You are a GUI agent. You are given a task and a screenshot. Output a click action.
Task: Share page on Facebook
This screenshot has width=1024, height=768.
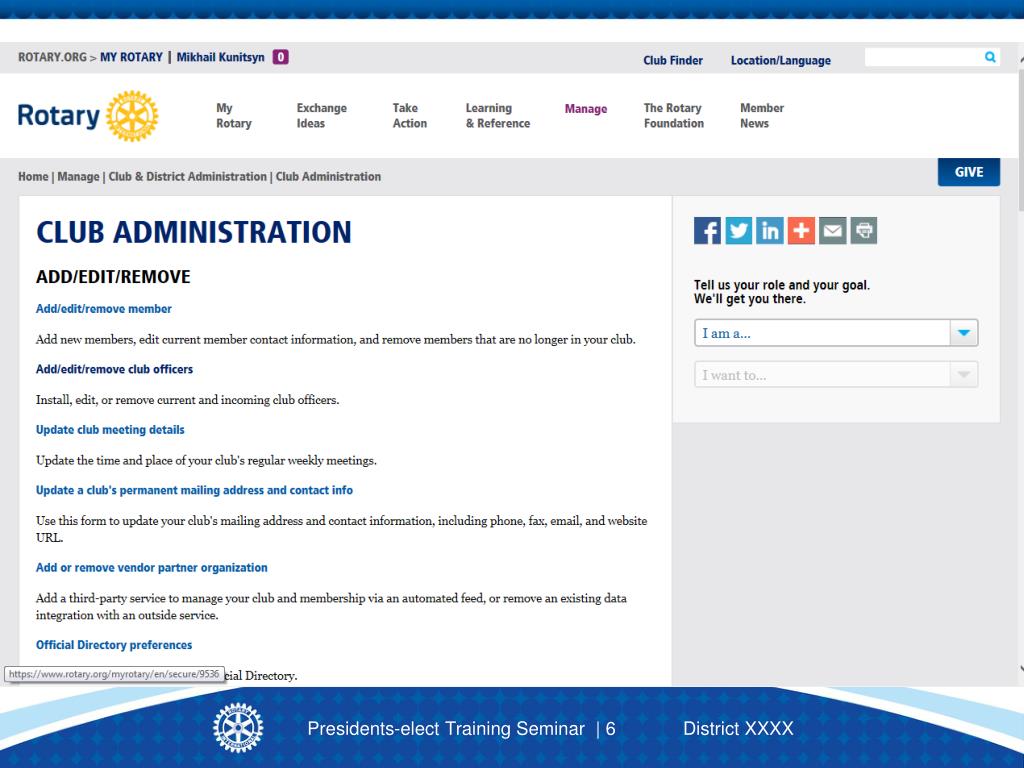point(707,231)
